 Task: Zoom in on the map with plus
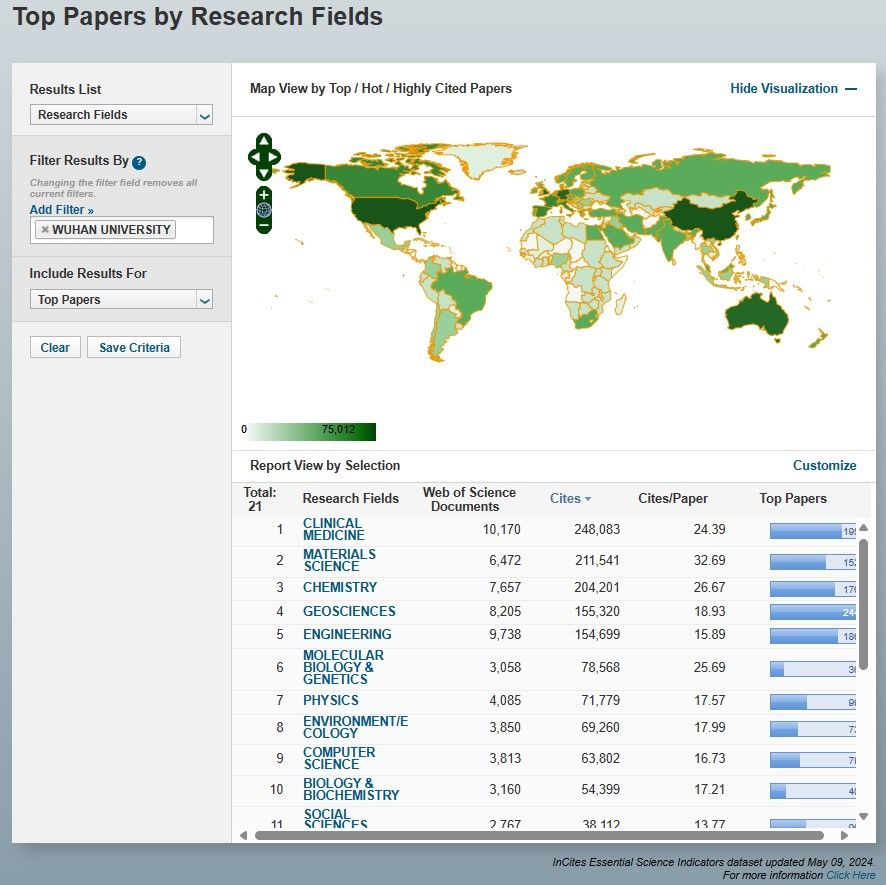(x=264, y=194)
